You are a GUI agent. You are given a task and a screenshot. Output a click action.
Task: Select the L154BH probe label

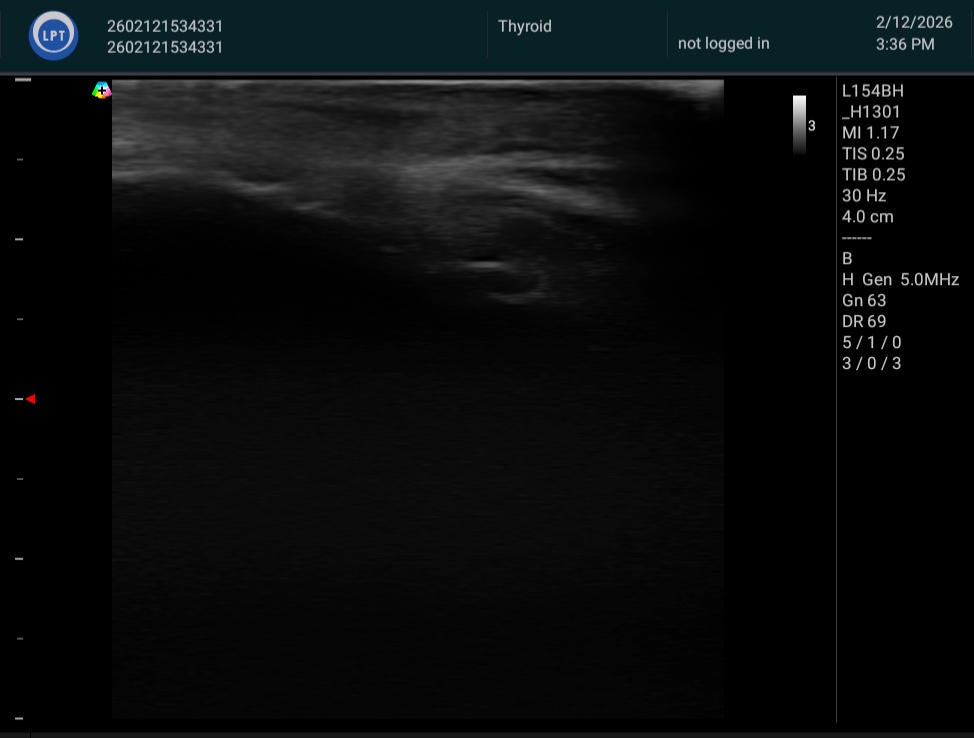click(872, 91)
